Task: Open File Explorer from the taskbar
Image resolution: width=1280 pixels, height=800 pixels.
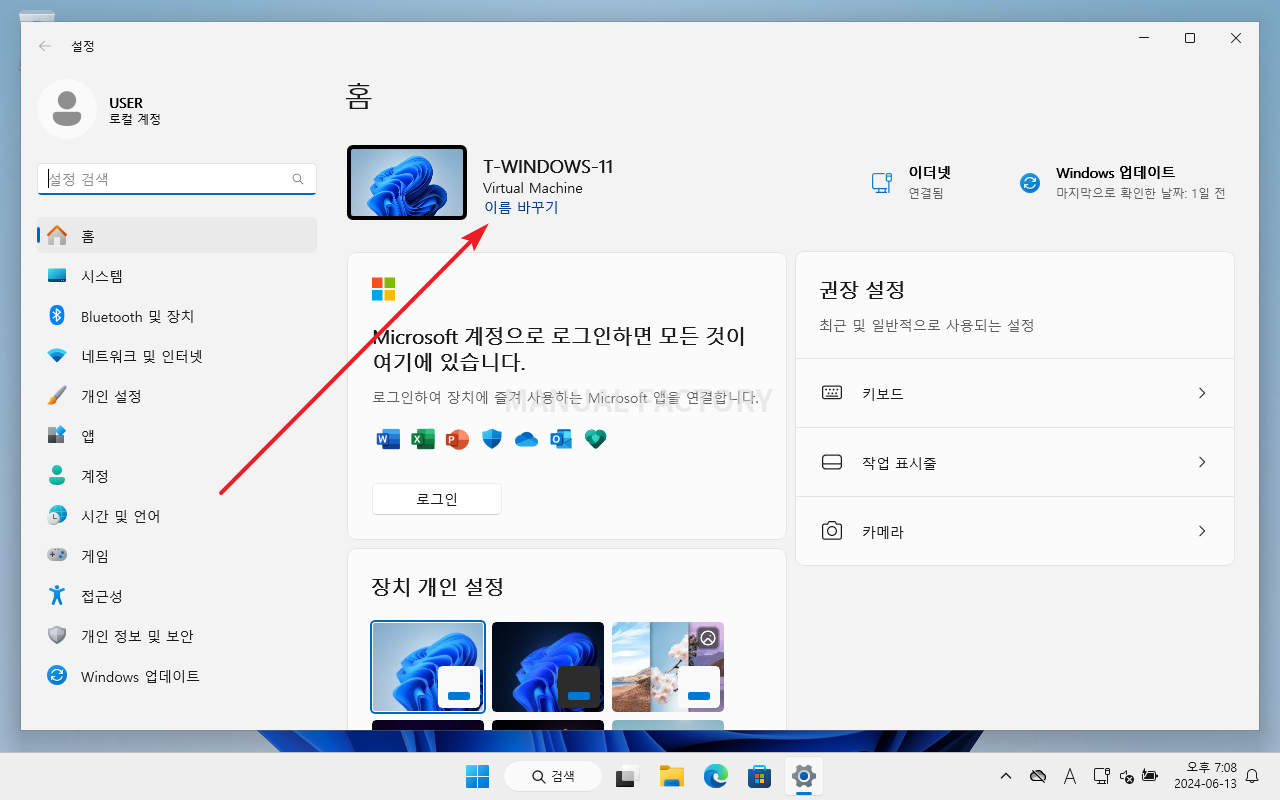Action: pyautogui.click(x=670, y=776)
